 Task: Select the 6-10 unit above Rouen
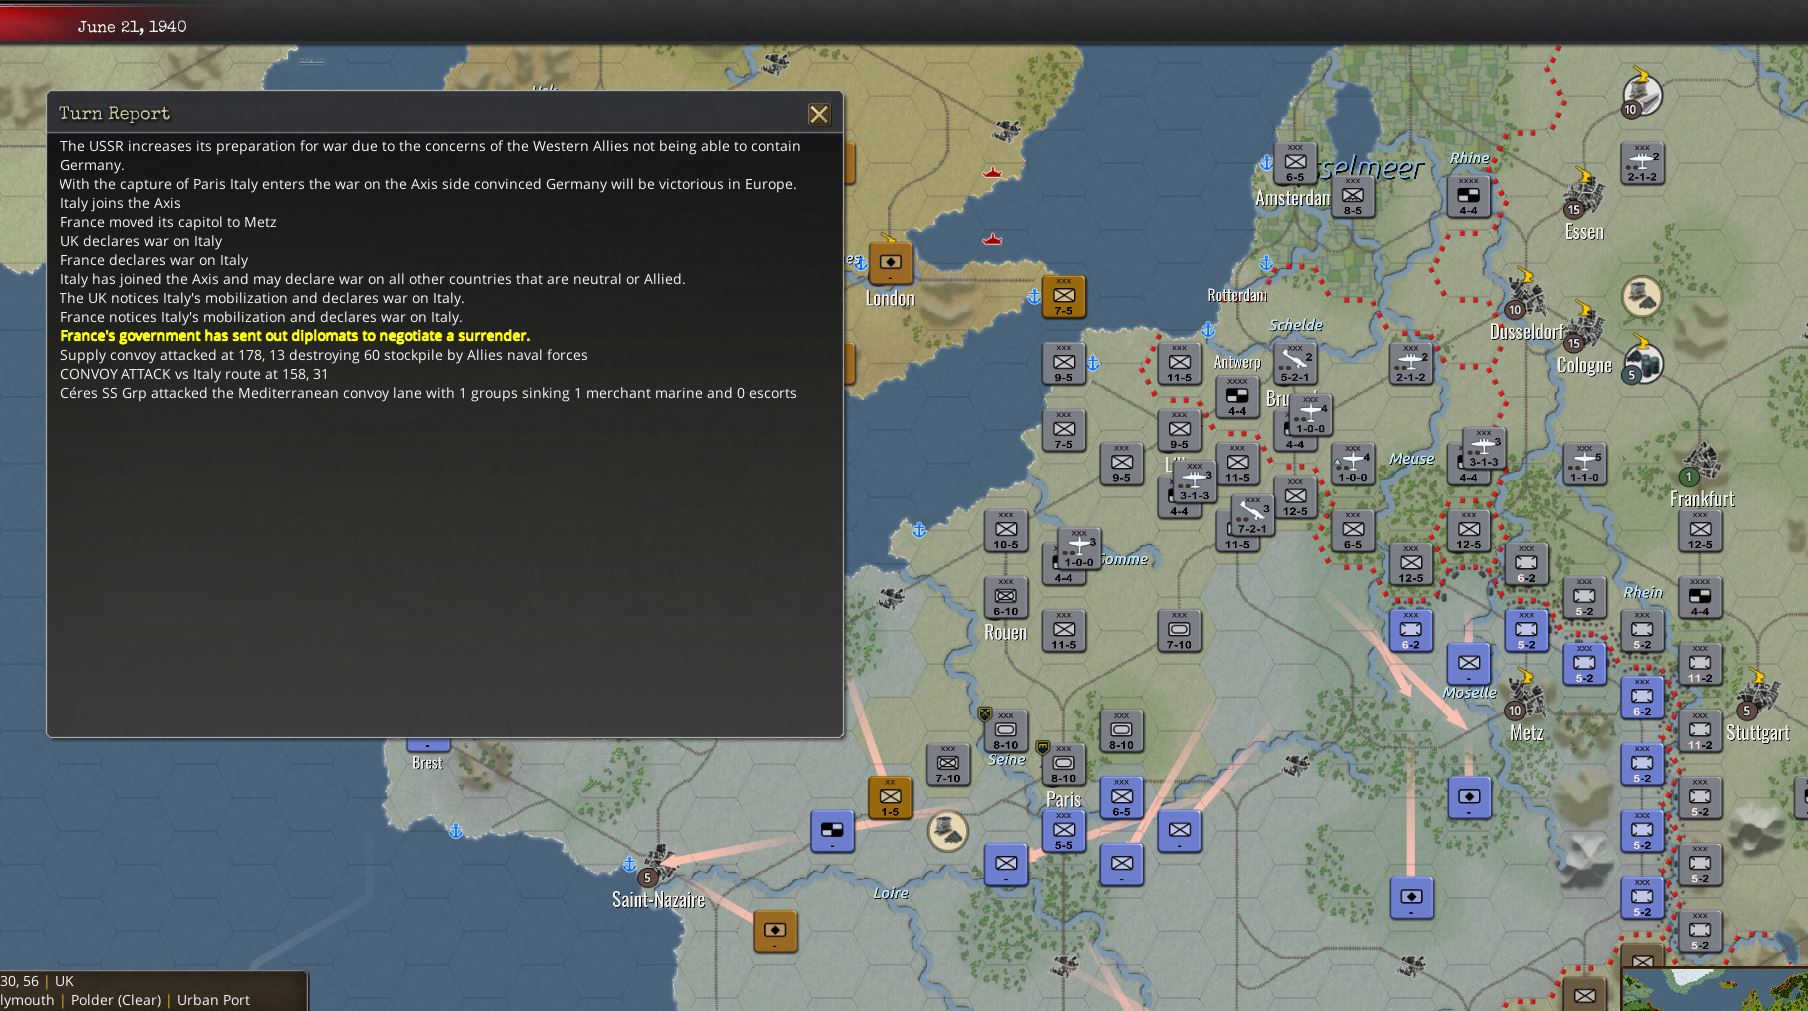click(1006, 598)
